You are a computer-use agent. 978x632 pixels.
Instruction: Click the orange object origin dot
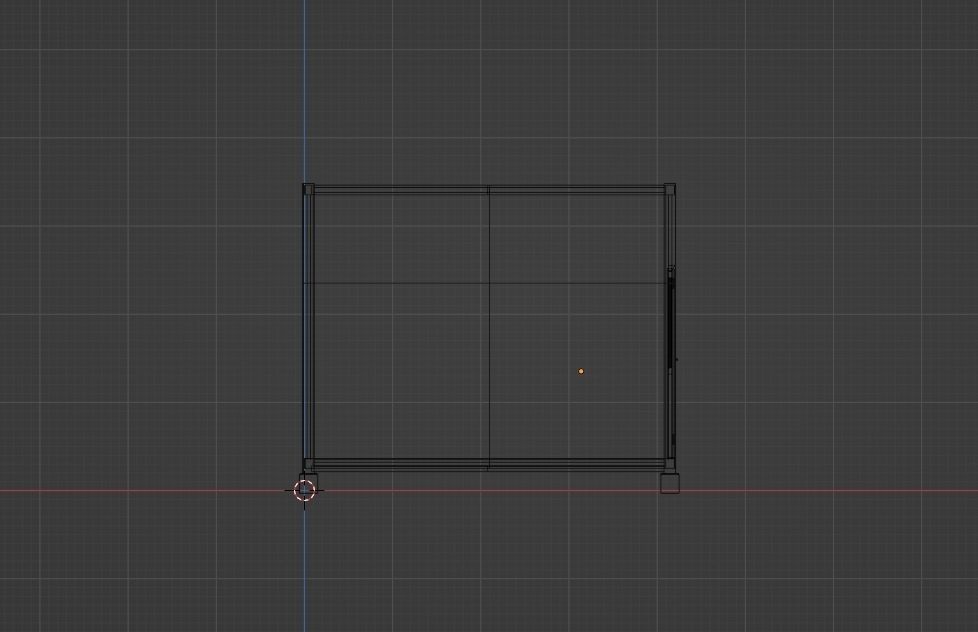coord(581,371)
